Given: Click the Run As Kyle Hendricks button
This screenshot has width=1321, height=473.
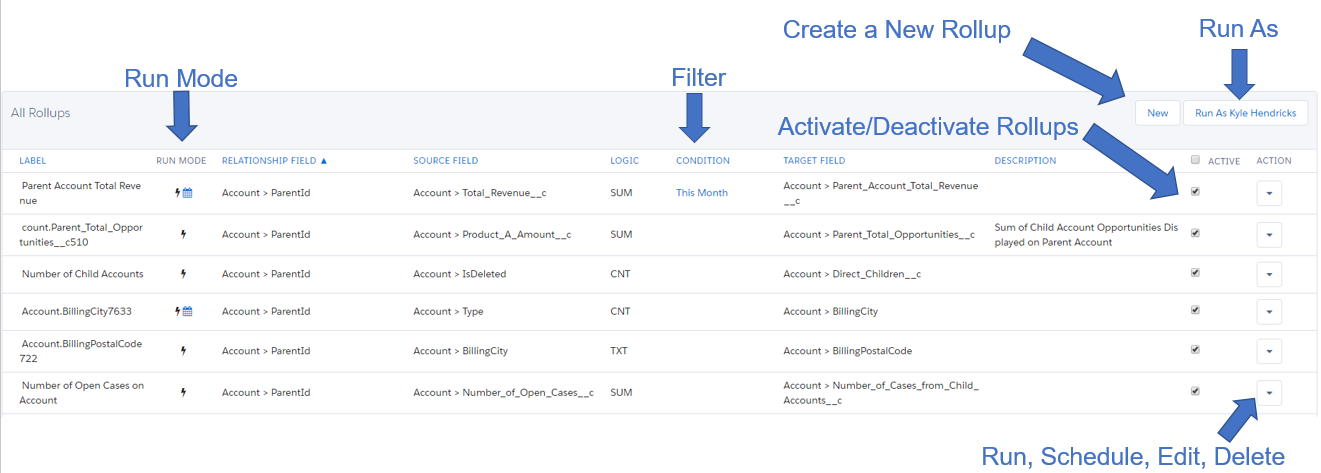Looking at the screenshot, I should pos(1245,113).
